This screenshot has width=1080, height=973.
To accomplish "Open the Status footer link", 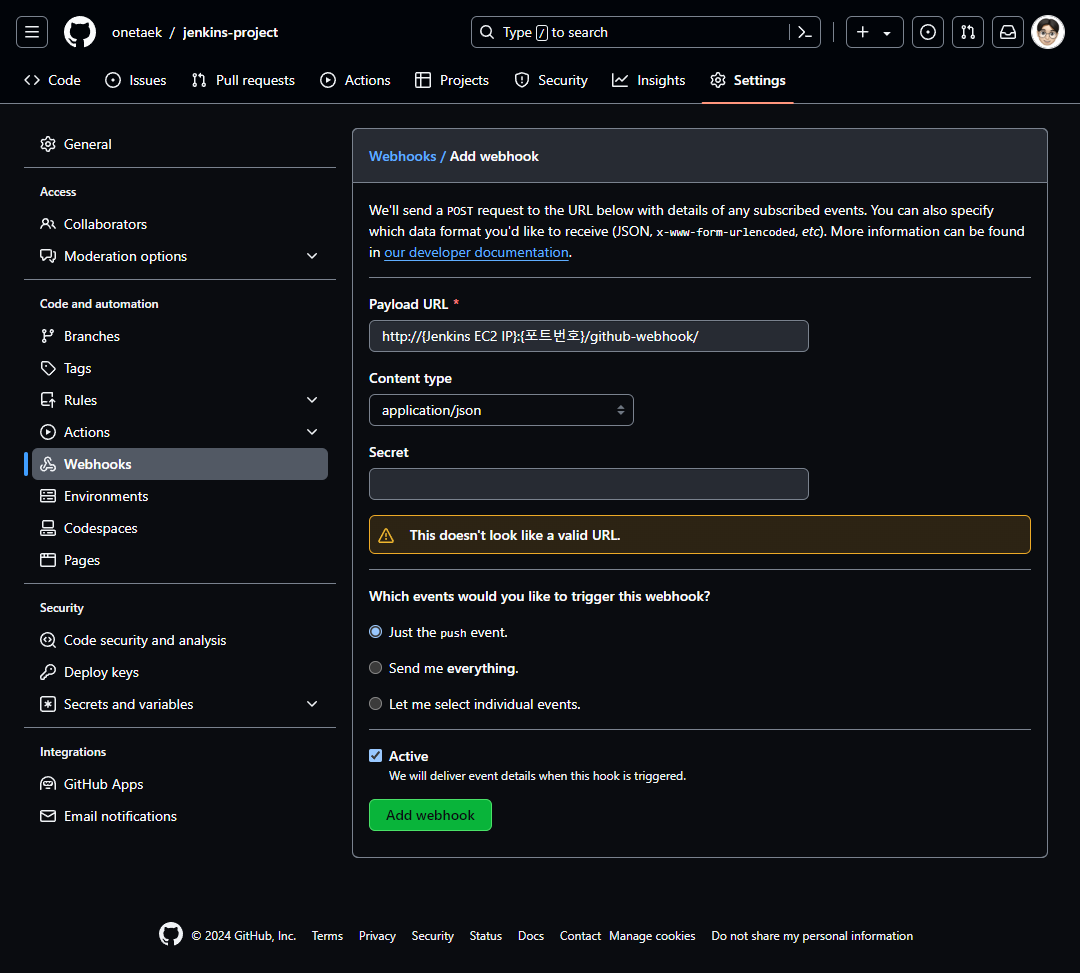I will [486, 936].
